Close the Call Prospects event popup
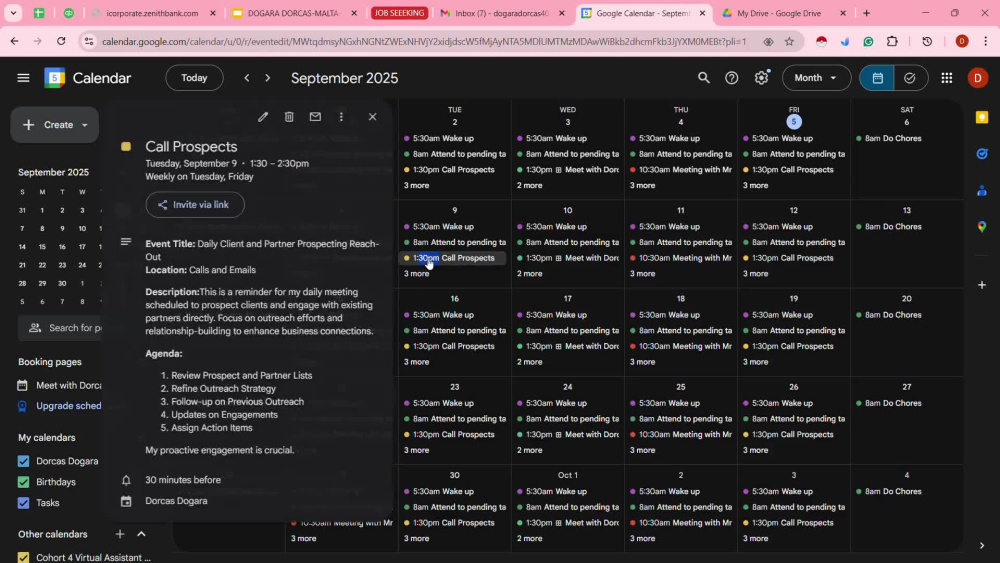This screenshot has height=563, width=1000. [x=372, y=117]
